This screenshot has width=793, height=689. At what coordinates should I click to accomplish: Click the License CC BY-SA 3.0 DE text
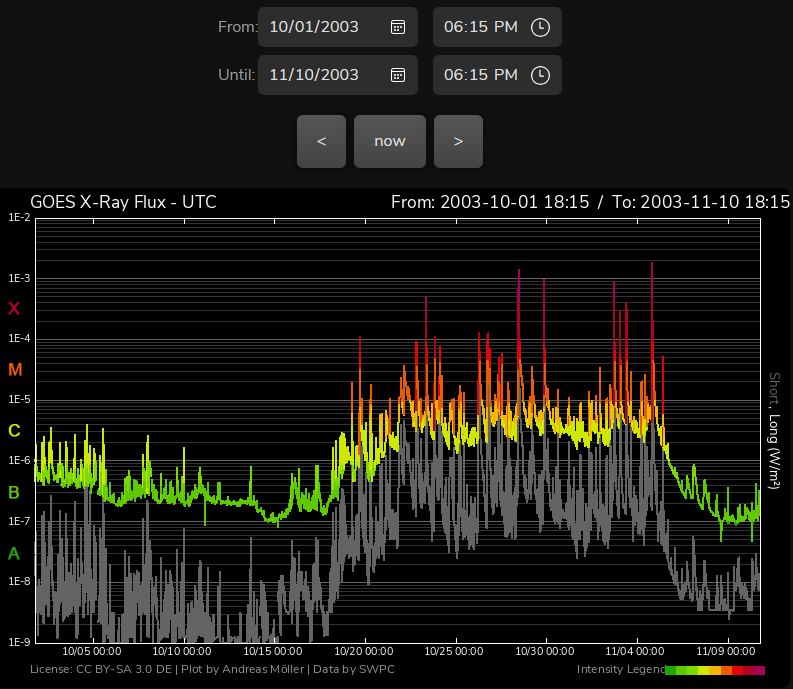[101, 669]
